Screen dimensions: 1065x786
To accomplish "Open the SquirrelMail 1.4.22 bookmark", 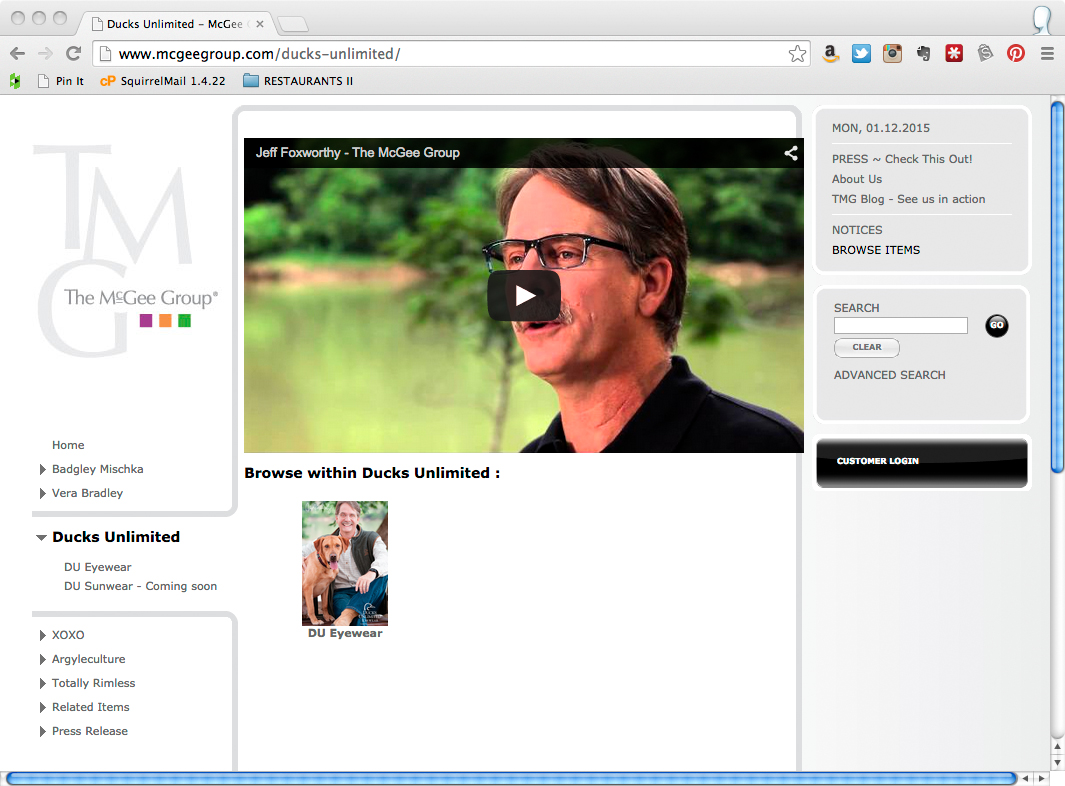I will (163, 81).
